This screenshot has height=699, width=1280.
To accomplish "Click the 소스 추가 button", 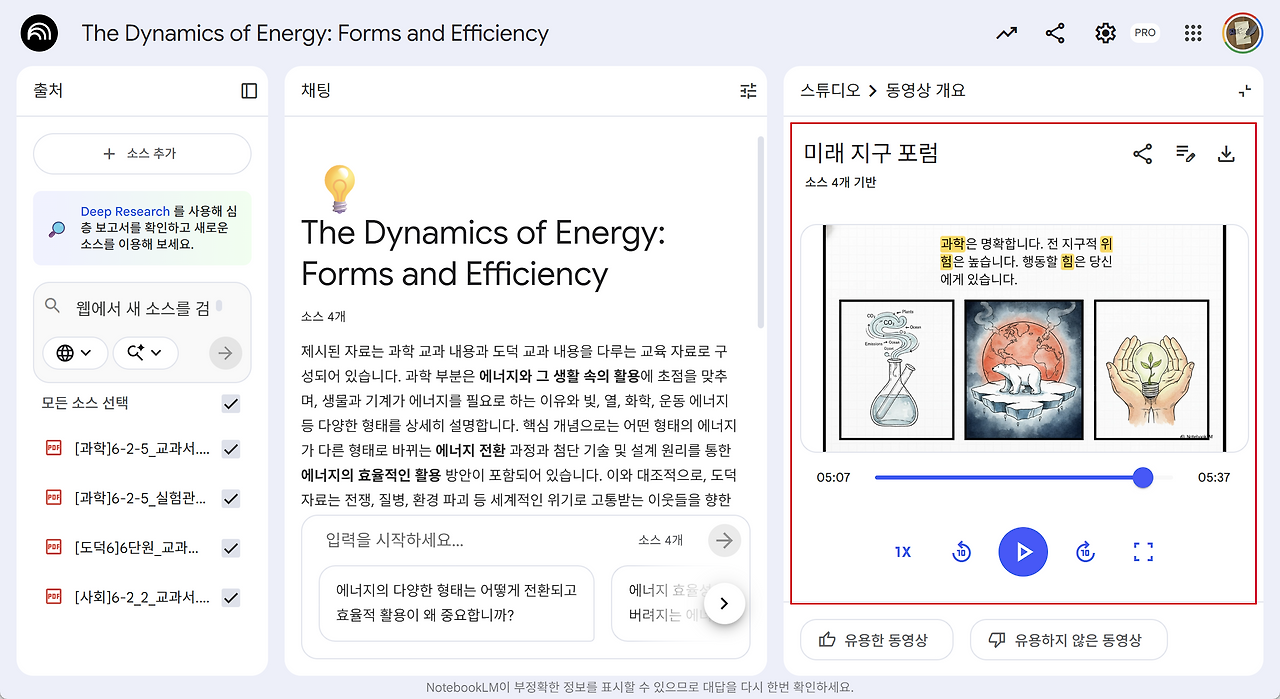I will point(142,154).
